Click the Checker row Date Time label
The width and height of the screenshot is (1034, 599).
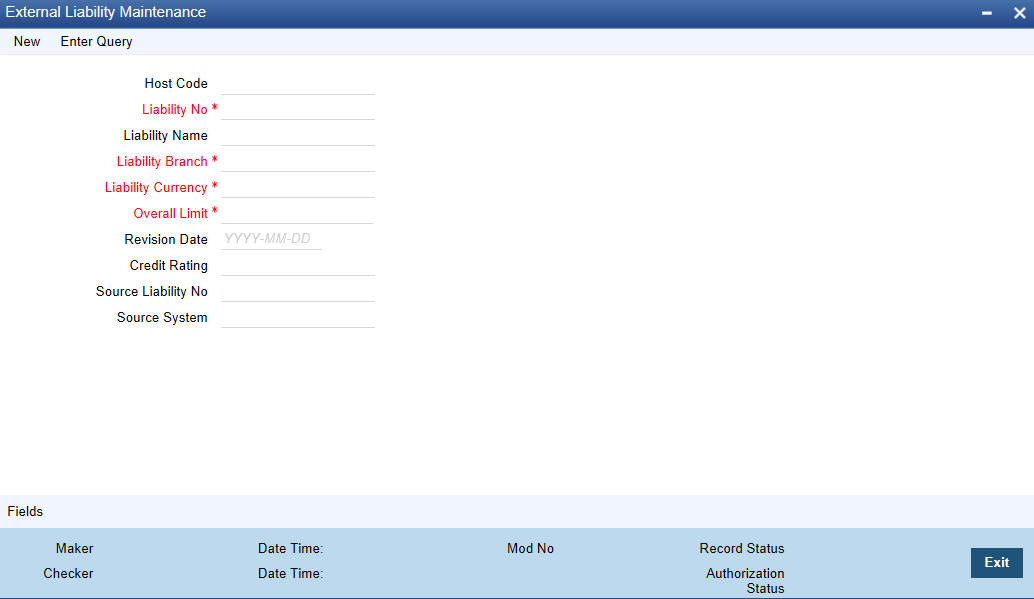(x=291, y=573)
